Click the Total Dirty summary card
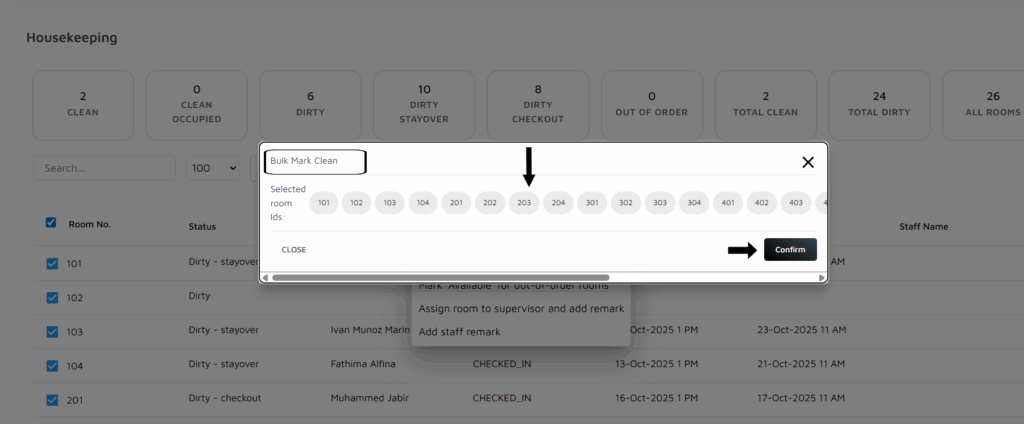Viewport: 1024px width, 424px height. coord(879,105)
